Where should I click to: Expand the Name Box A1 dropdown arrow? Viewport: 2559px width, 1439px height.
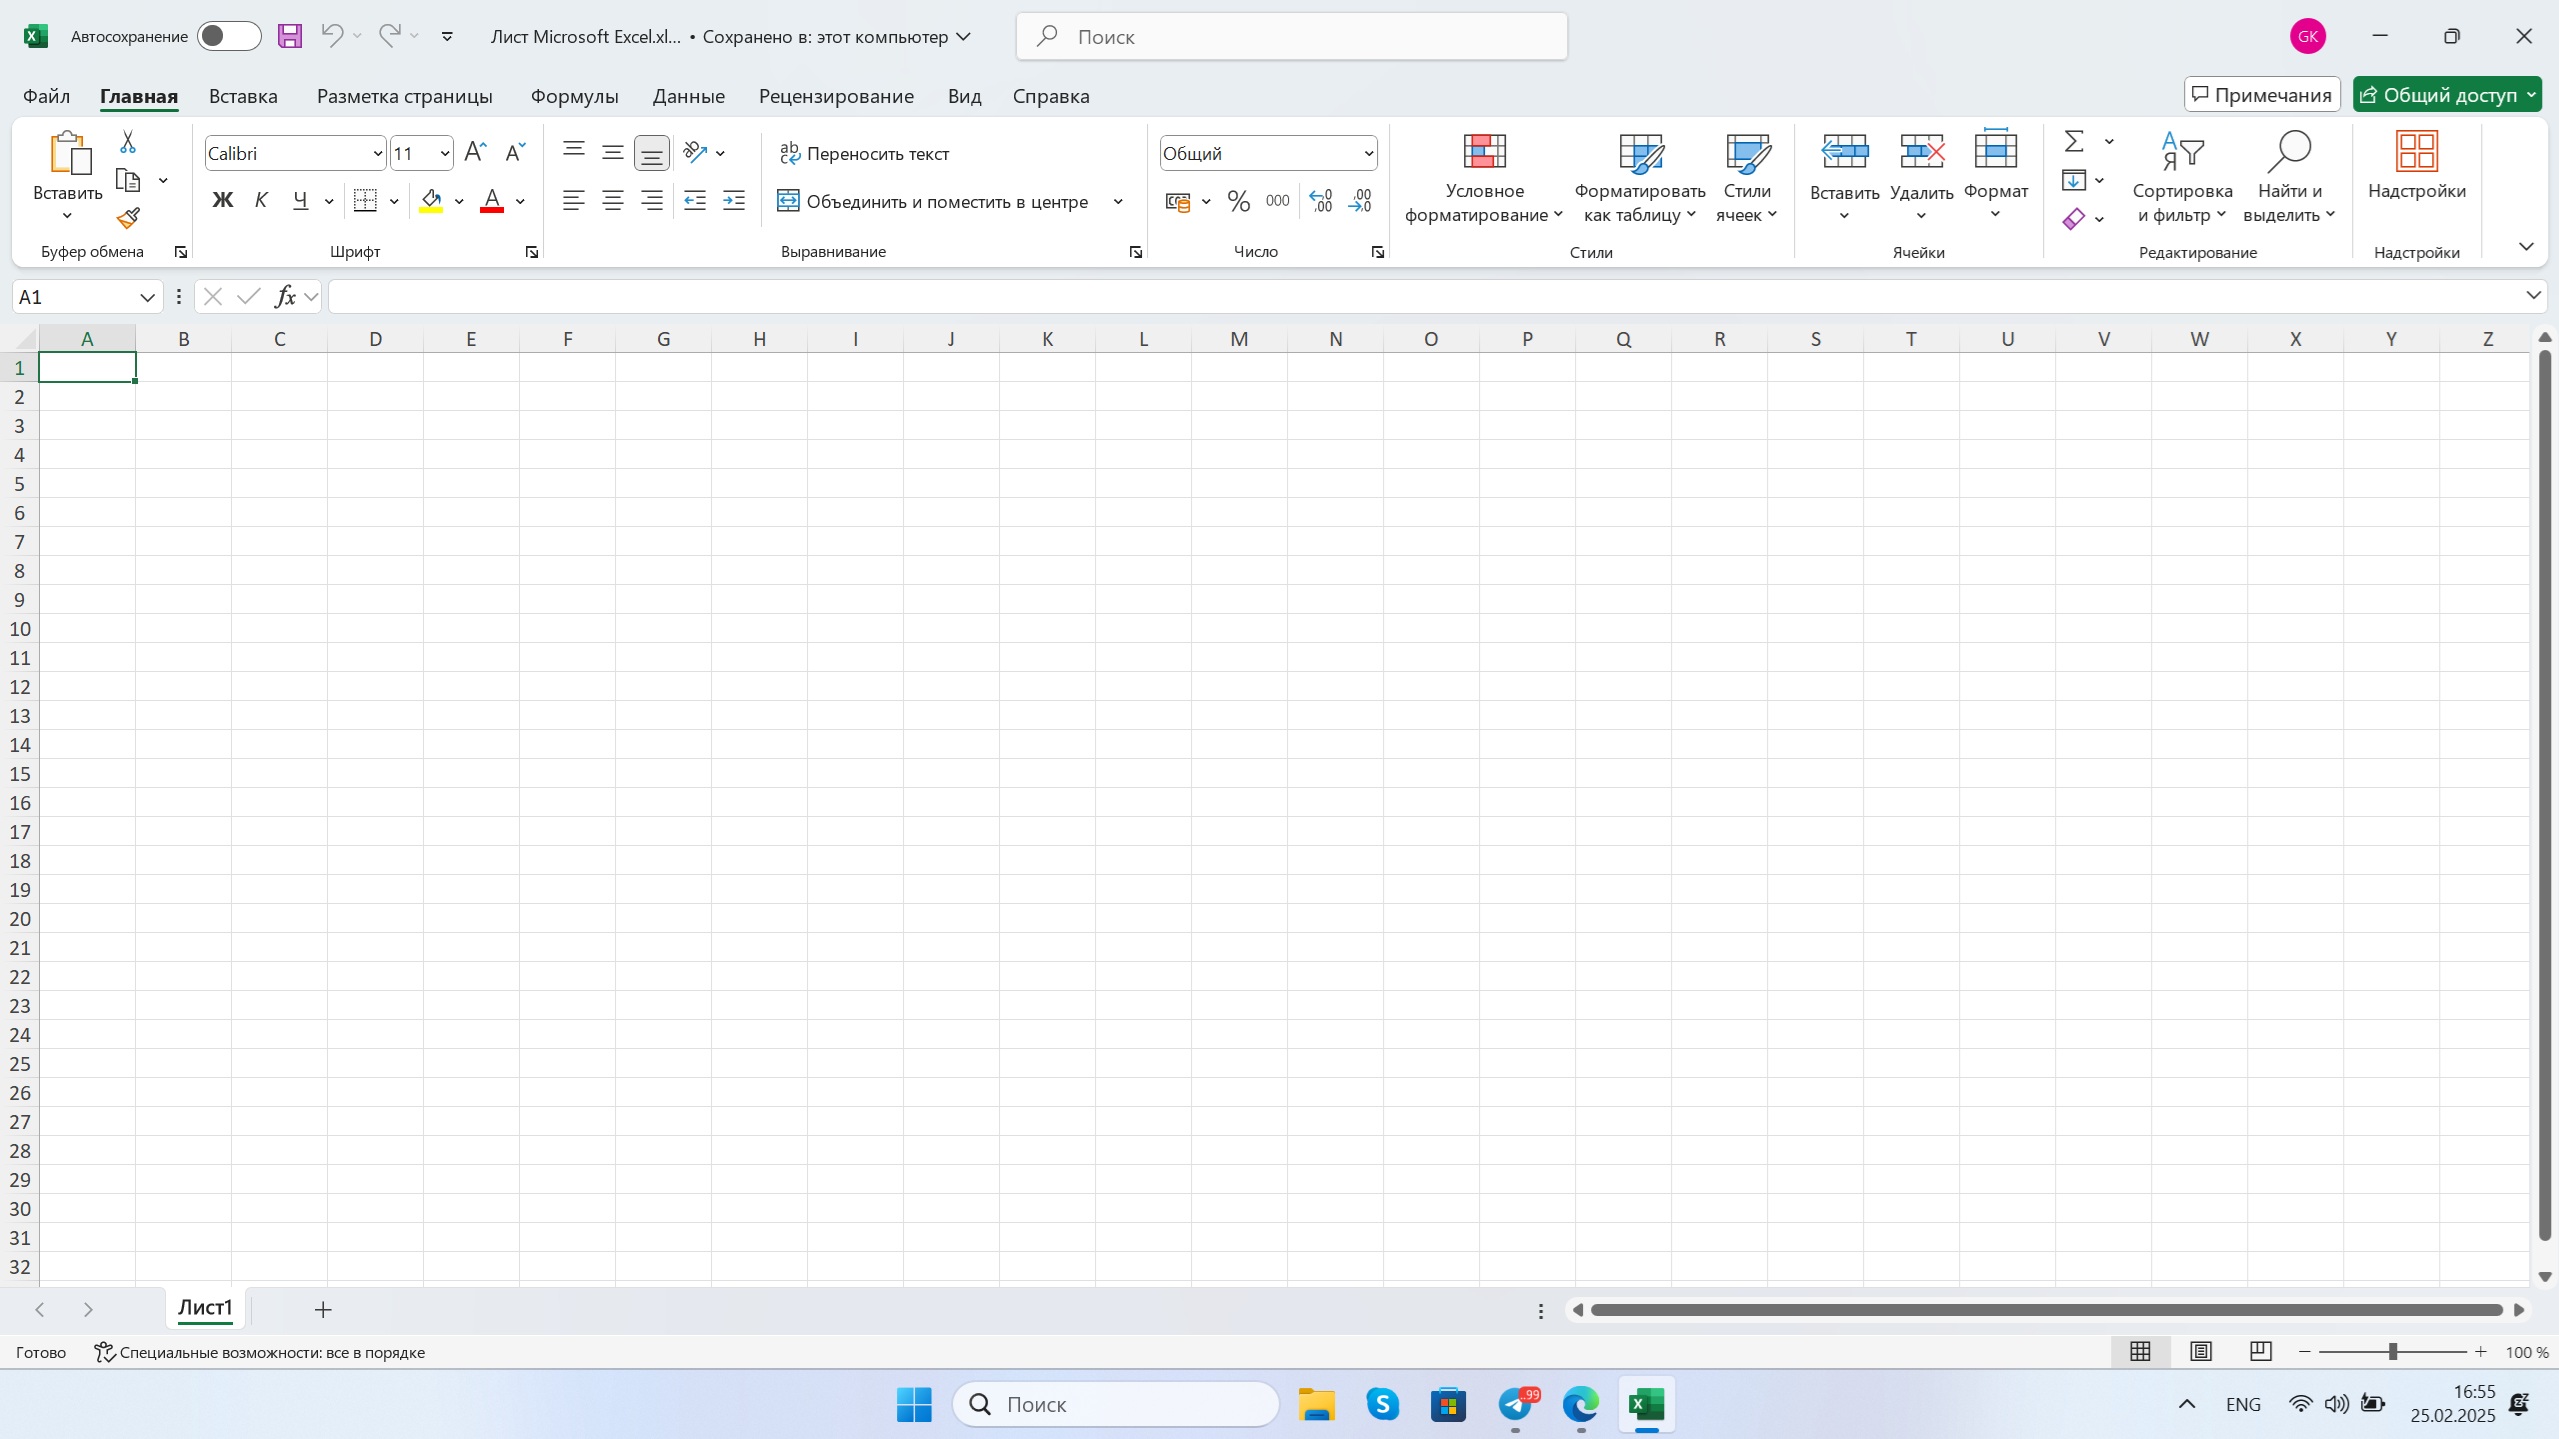(147, 297)
